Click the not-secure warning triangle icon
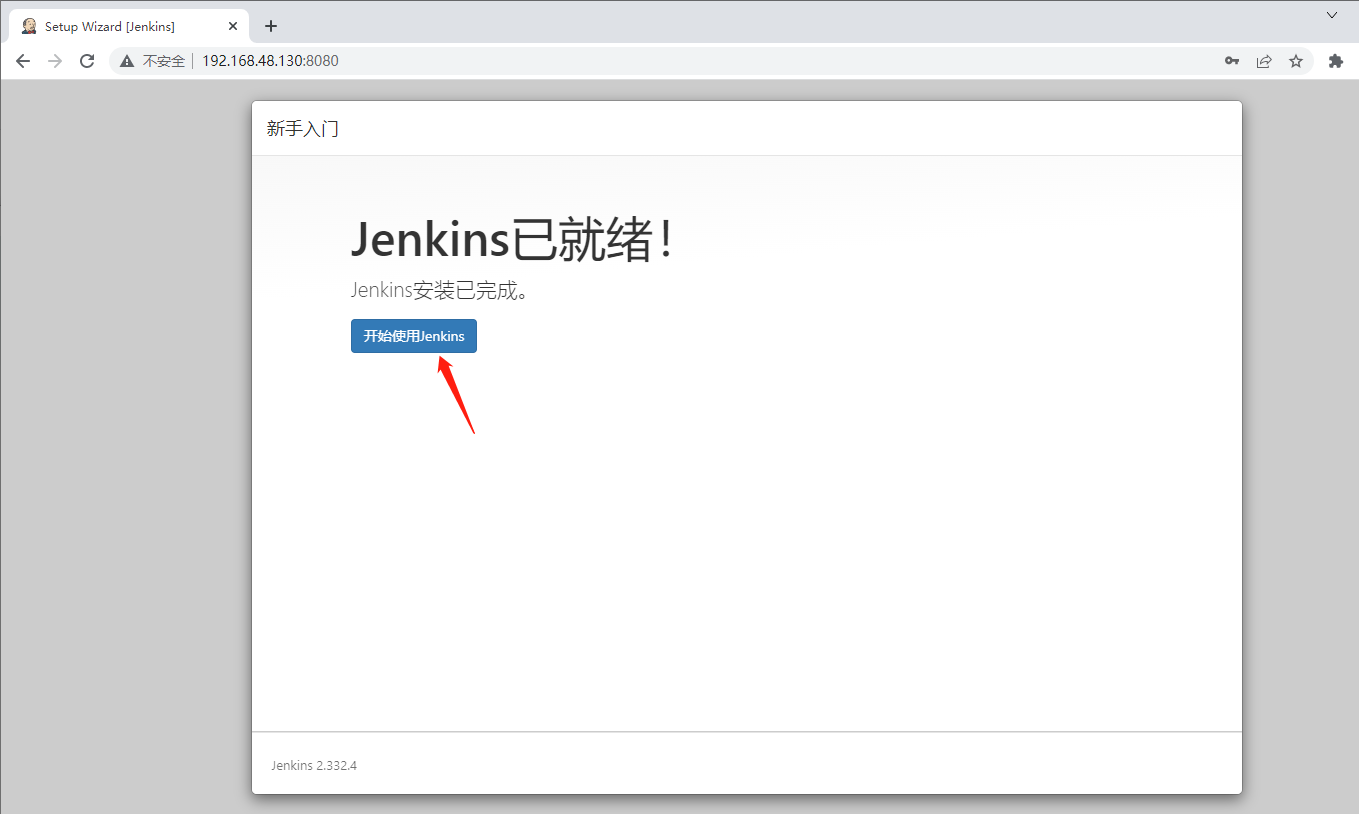Image resolution: width=1359 pixels, height=814 pixels. point(127,61)
